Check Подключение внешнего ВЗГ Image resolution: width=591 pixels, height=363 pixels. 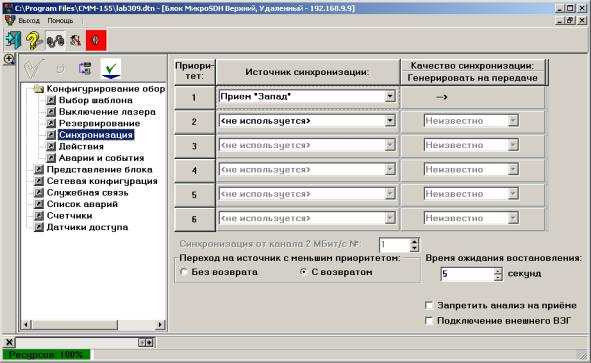tap(429, 321)
